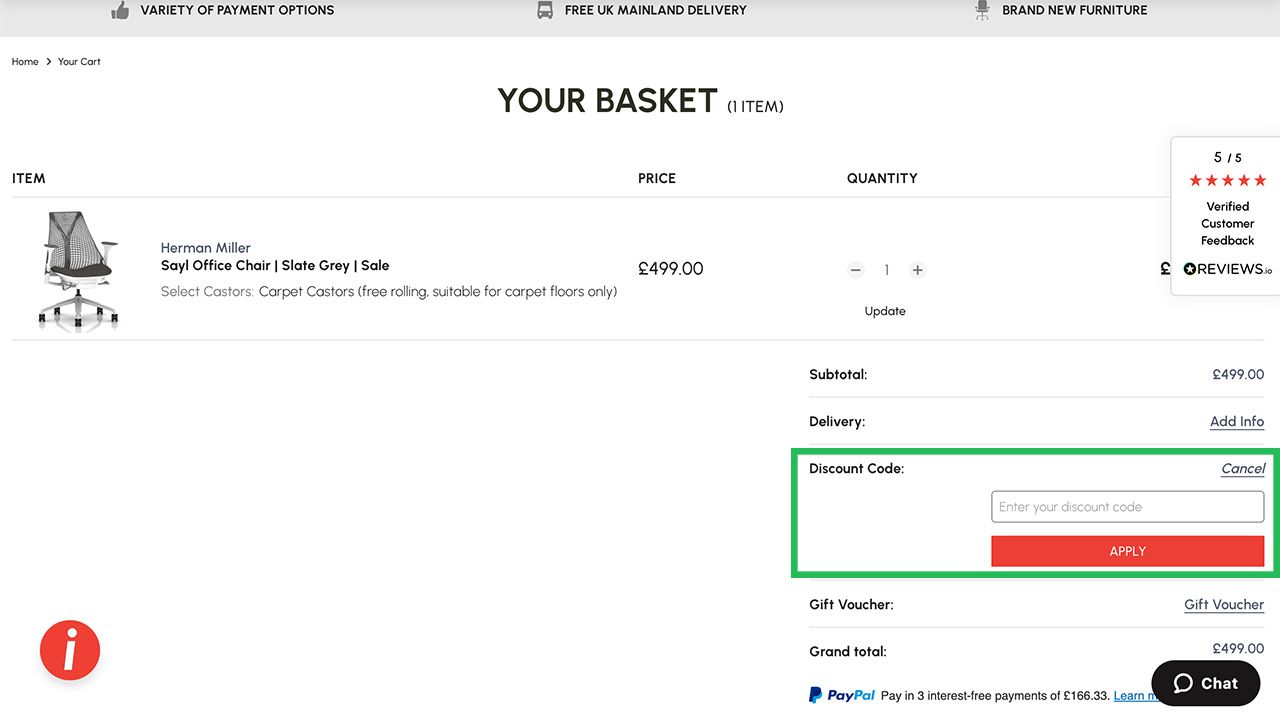Click the breadcrumb chevron separator
1280x720 pixels.
pyautogui.click(x=48, y=62)
